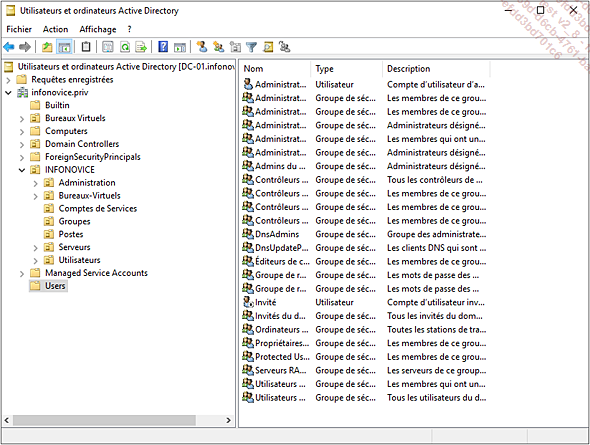Click the DnsAdmins group icon
Image resolution: width=590 pixels, height=445 pixels.
pos(248,234)
